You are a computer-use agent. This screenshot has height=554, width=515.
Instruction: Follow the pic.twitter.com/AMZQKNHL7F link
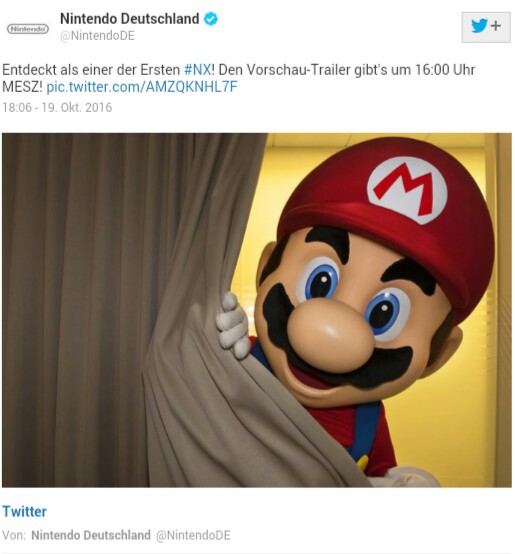pyautogui.click(x=142, y=87)
